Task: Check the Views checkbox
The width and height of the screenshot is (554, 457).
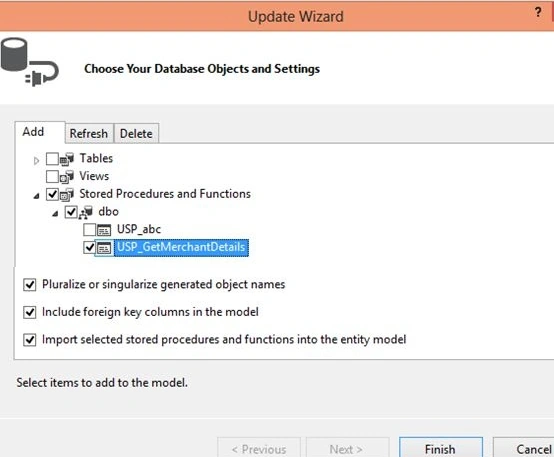Action: [52, 176]
